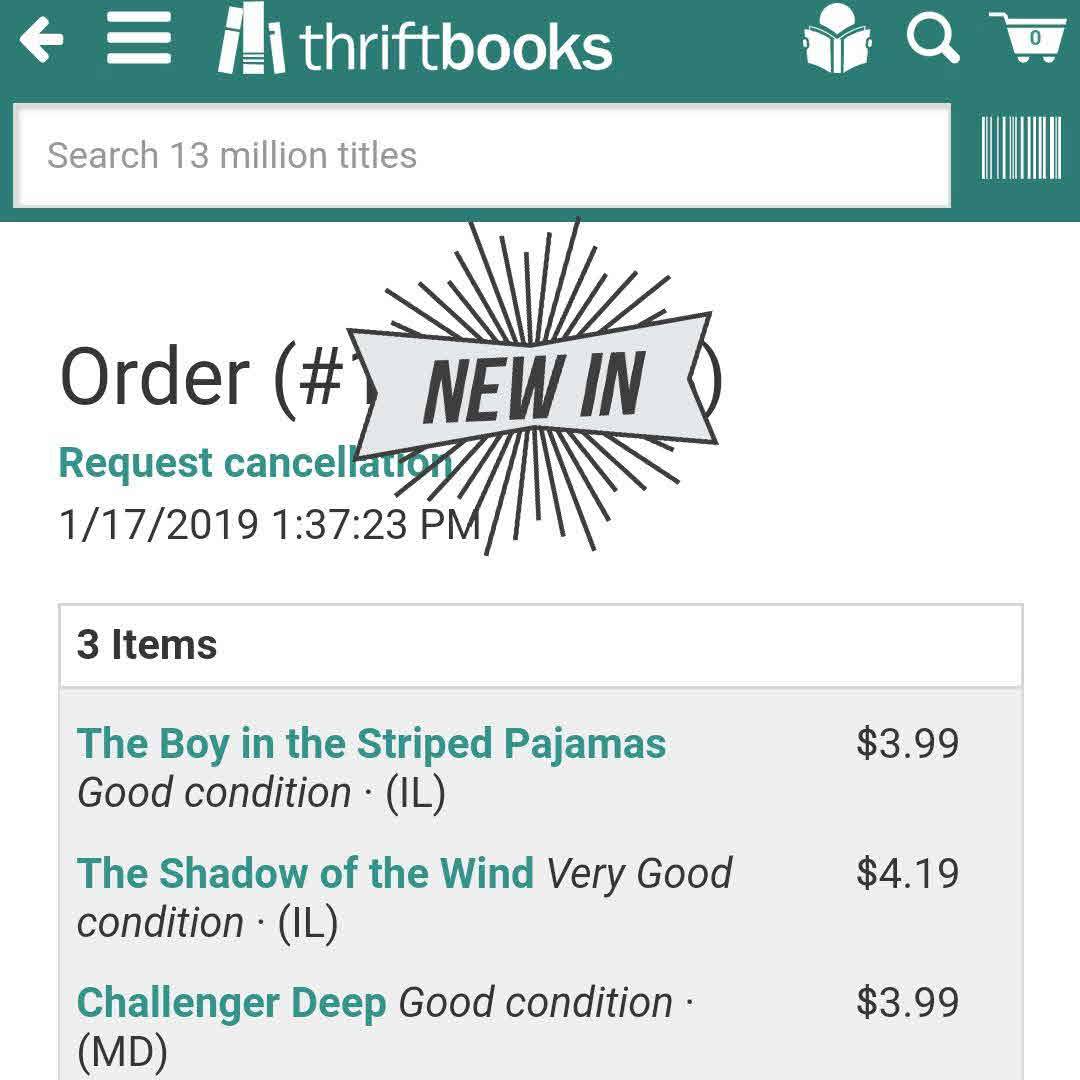1080x1080 pixels.
Task: Scan a barcode with the barcode icon
Action: pyautogui.click(x=1021, y=148)
